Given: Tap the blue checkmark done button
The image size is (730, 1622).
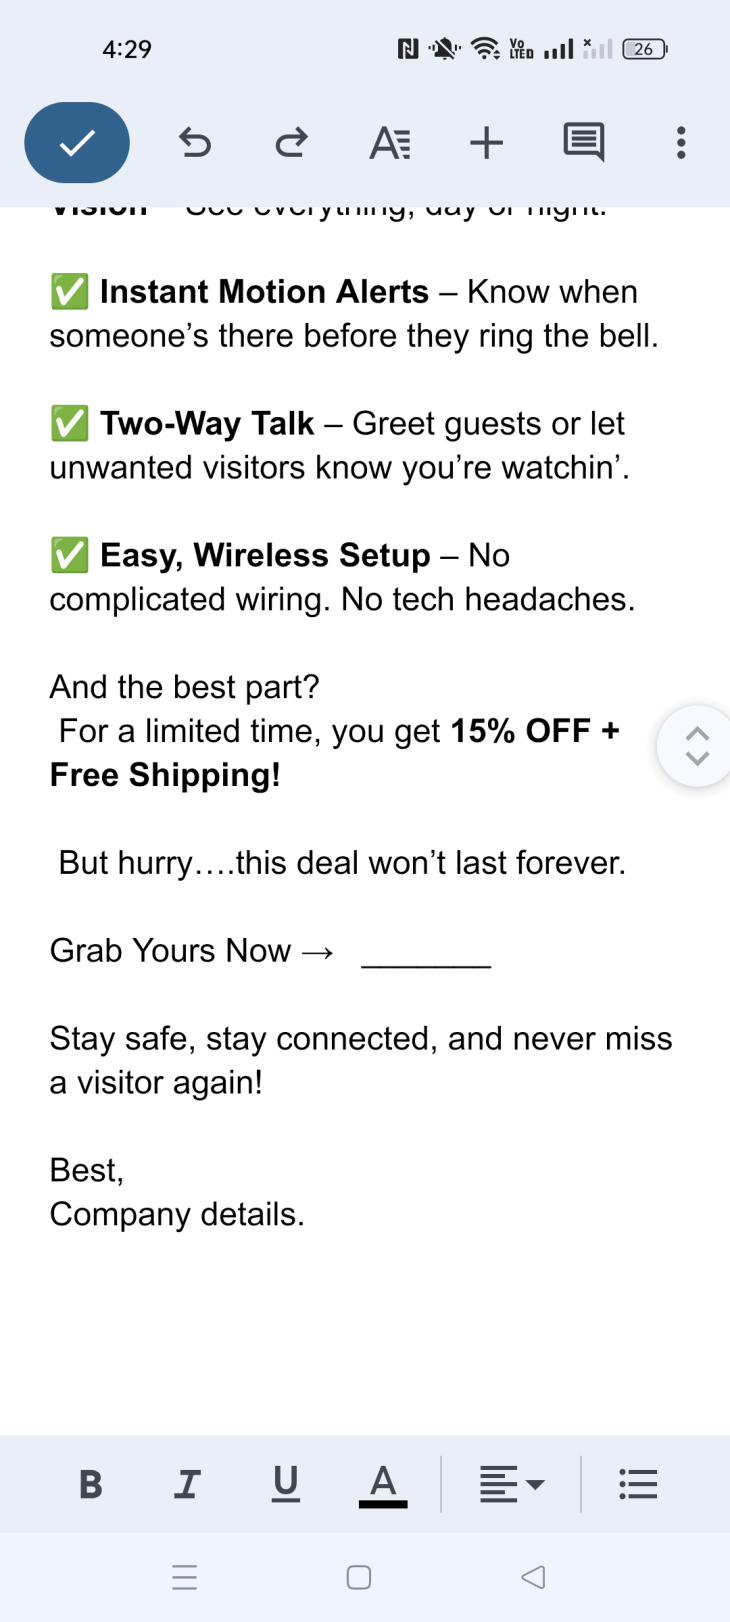Looking at the screenshot, I should click(77, 143).
